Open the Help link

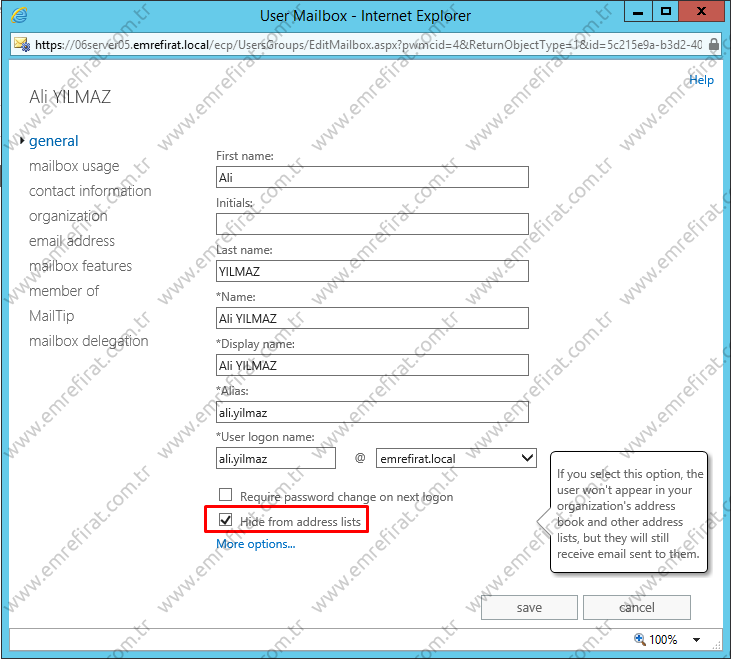click(701, 80)
